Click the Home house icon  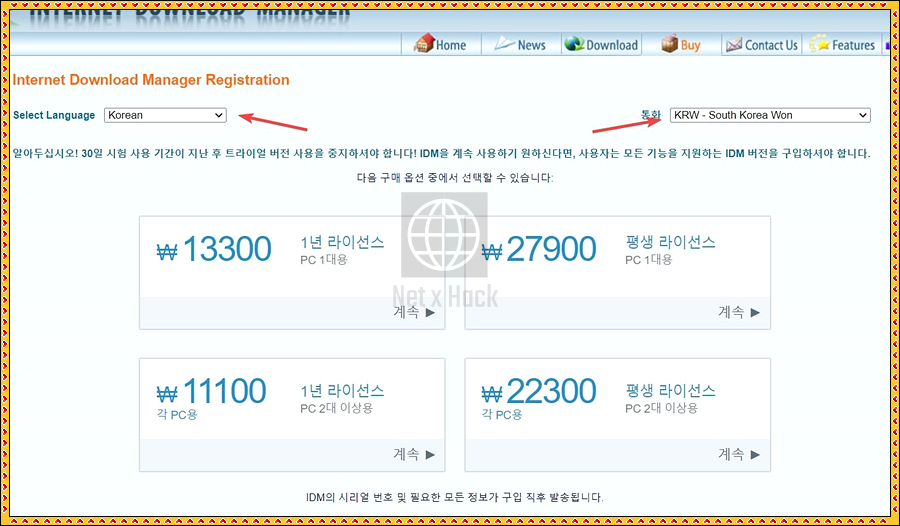424,44
